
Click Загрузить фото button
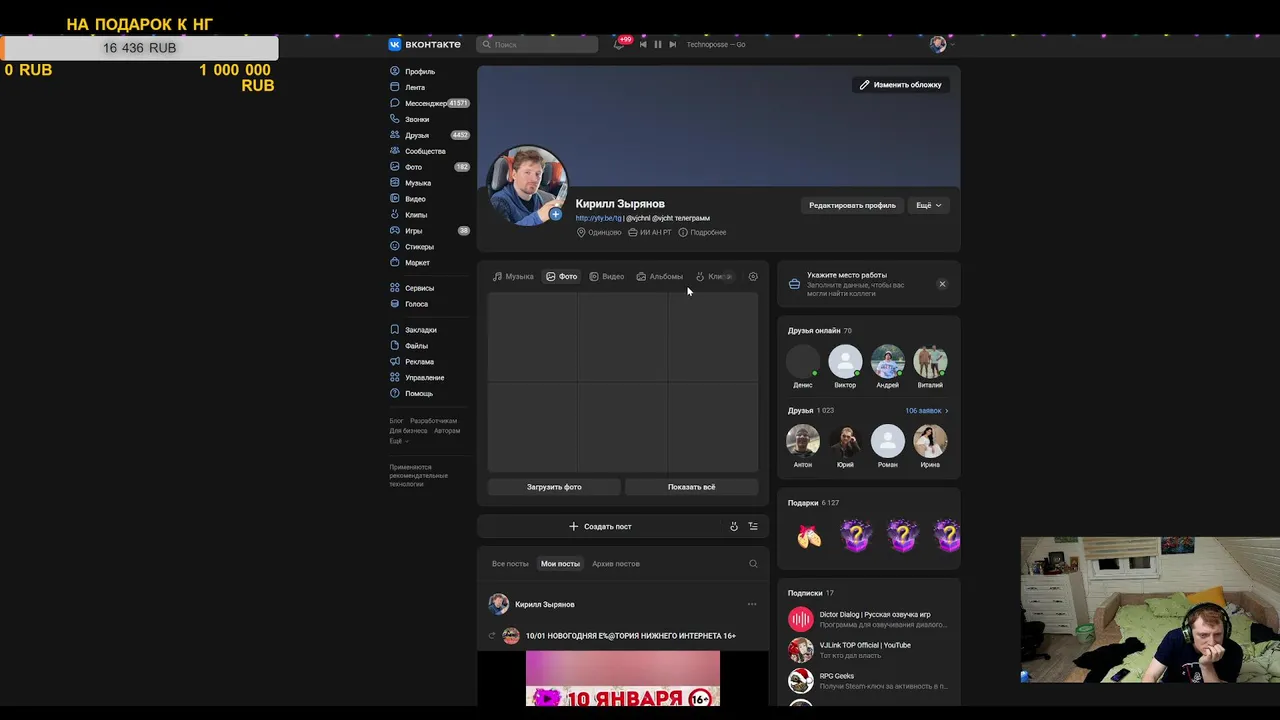point(554,487)
